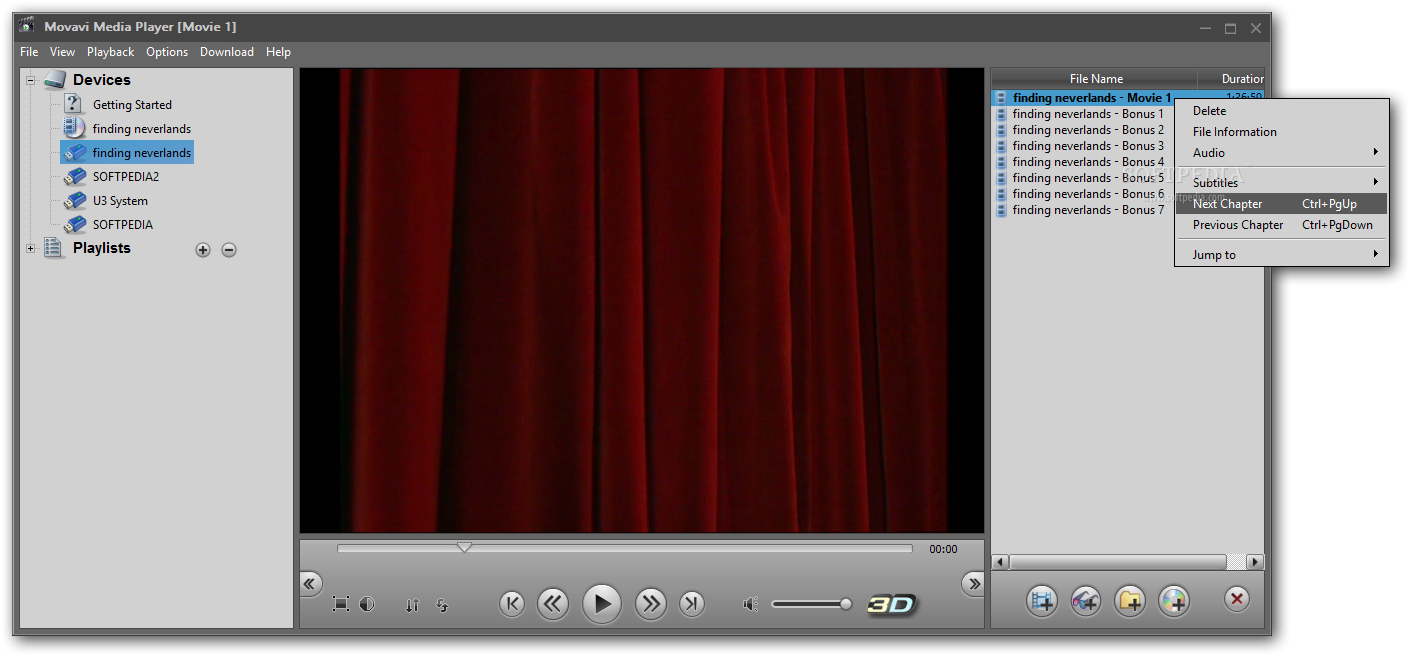This screenshot has width=1410, height=656.
Task: Click the volume slider handle
Action: pyautogui.click(x=846, y=604)
